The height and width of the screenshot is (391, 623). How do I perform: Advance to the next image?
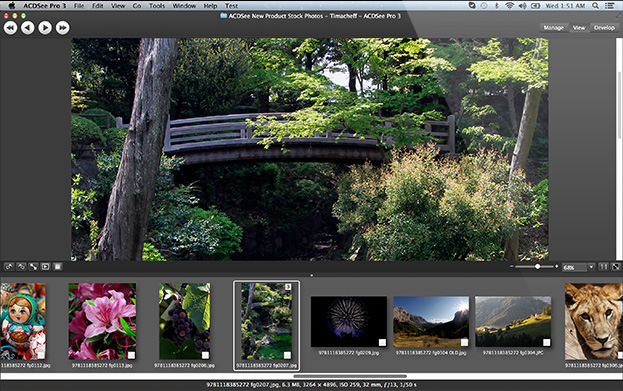[x=45, y=28]
